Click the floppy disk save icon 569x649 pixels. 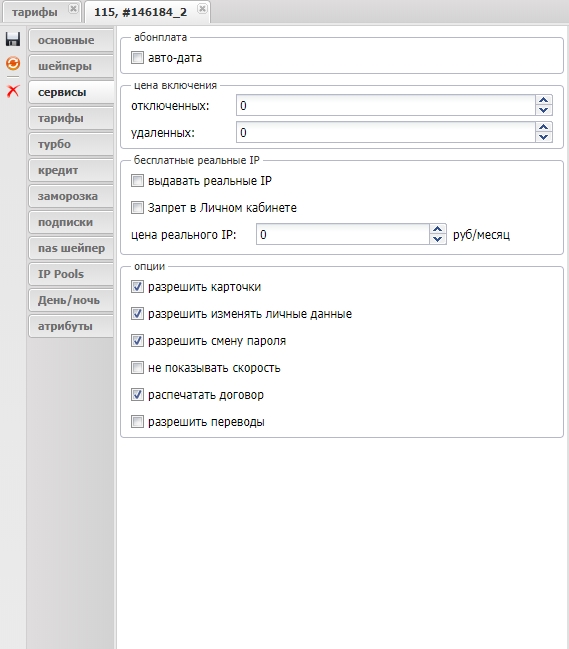point(13,39)
